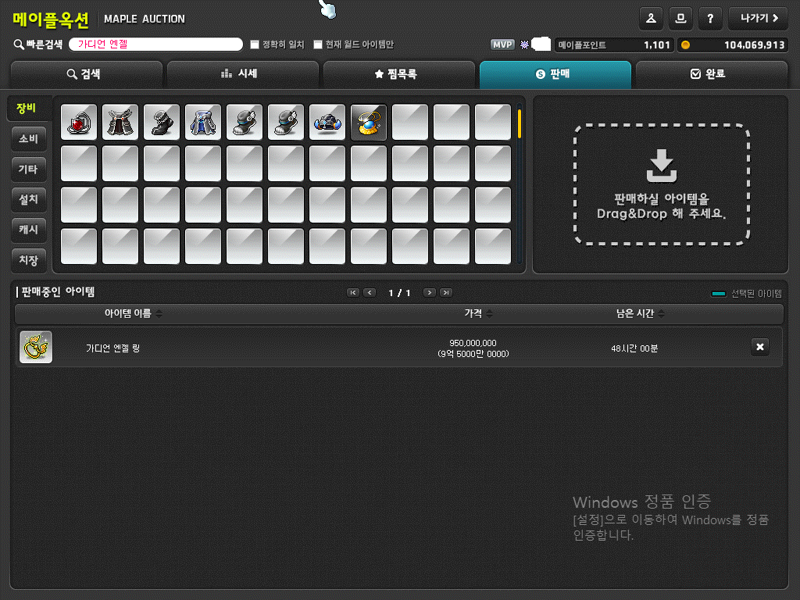Image resolution: width=800 pixels, height=600 pixels.
Task: Click the MVP badge
Action: pos(502,45)
